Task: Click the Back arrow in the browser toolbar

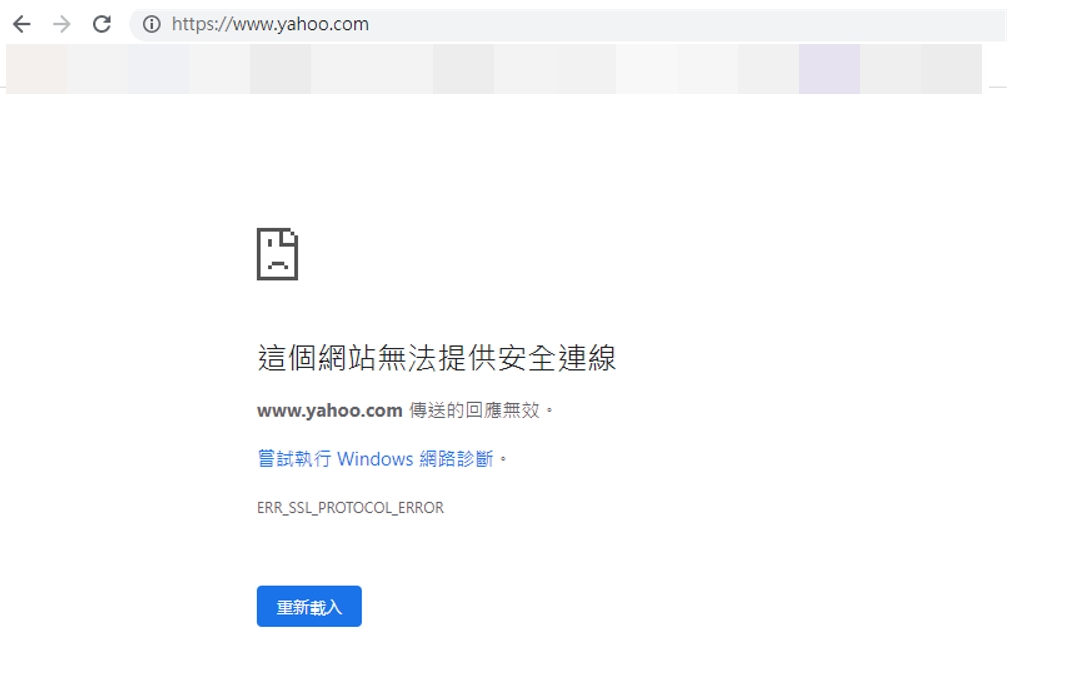Action: [22, 24]
